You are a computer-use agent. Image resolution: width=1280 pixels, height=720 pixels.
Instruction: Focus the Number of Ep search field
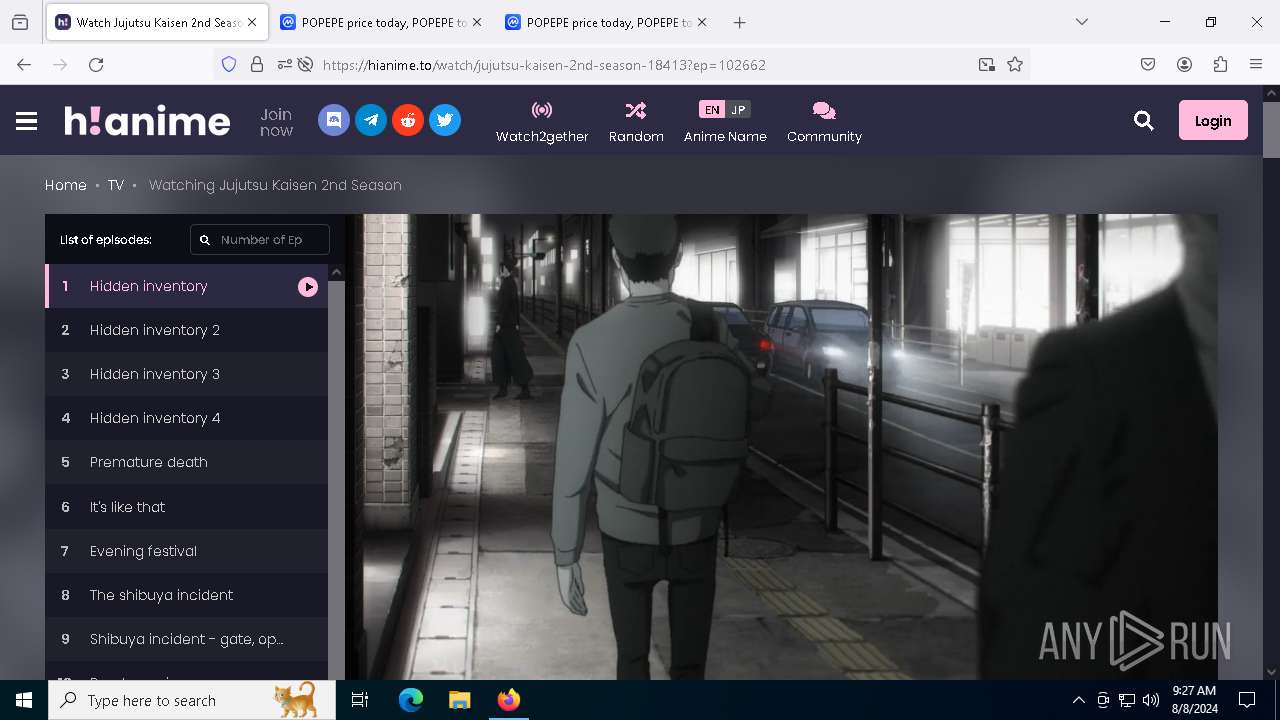point(260,240)
